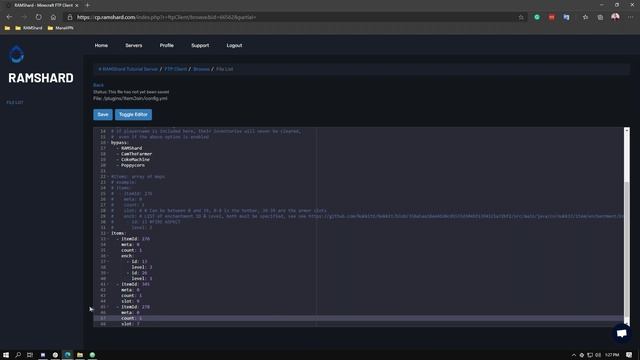Add this page to favorites star in address bar

click(x=521, y=17)
